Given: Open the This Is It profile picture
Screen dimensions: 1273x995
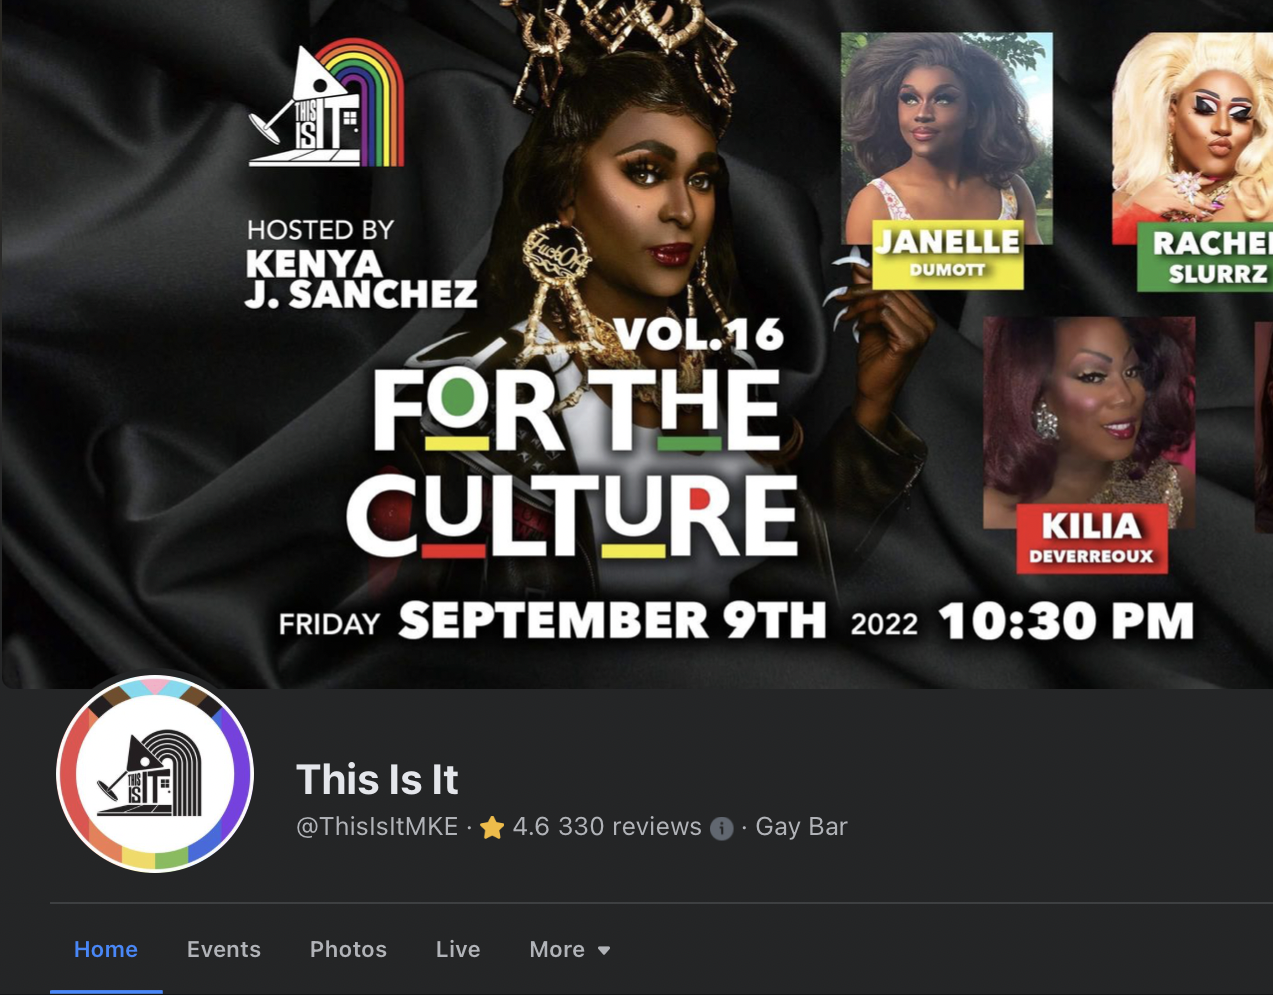Looking at the screenshot, I should 155,774.
